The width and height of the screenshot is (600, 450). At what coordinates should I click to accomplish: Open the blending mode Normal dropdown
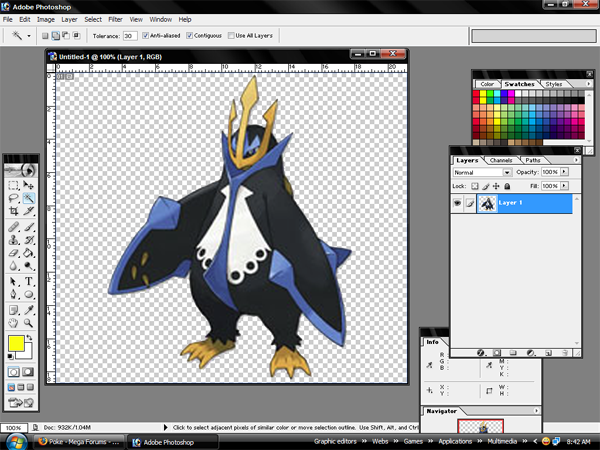(507, 173)
